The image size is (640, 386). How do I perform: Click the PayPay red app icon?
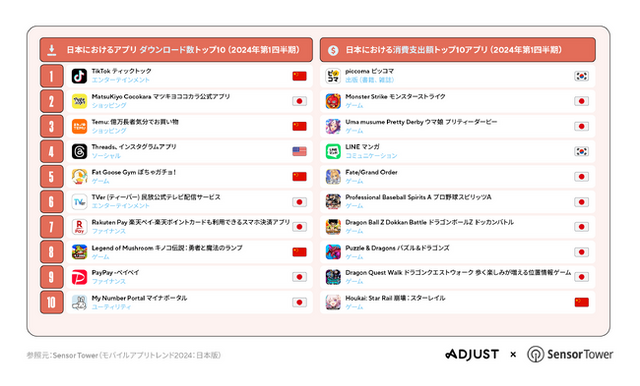(79, 277)
